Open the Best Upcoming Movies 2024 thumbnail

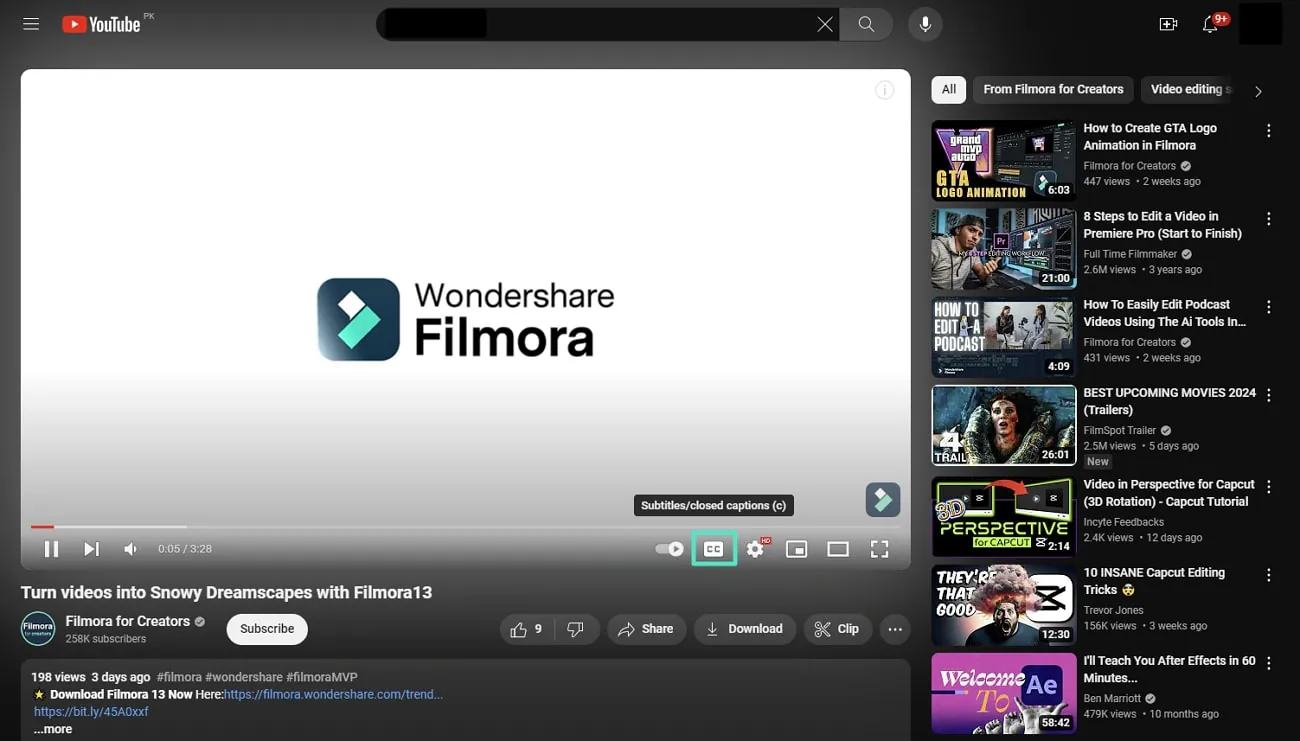1003,425
